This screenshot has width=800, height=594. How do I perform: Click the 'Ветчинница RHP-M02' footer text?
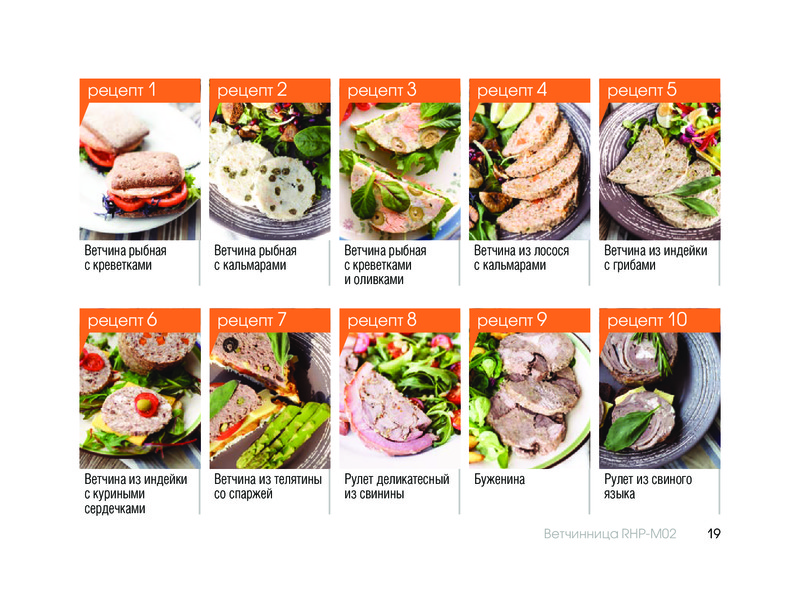click(610, 534)
